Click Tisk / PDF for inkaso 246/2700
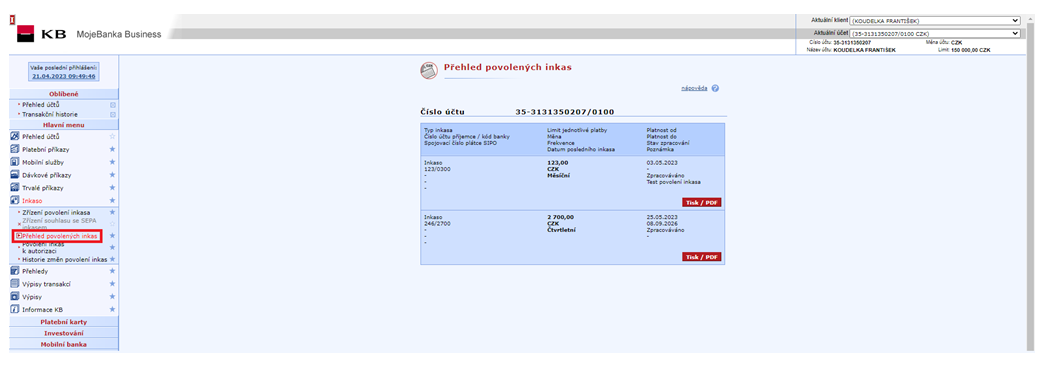 702,257
